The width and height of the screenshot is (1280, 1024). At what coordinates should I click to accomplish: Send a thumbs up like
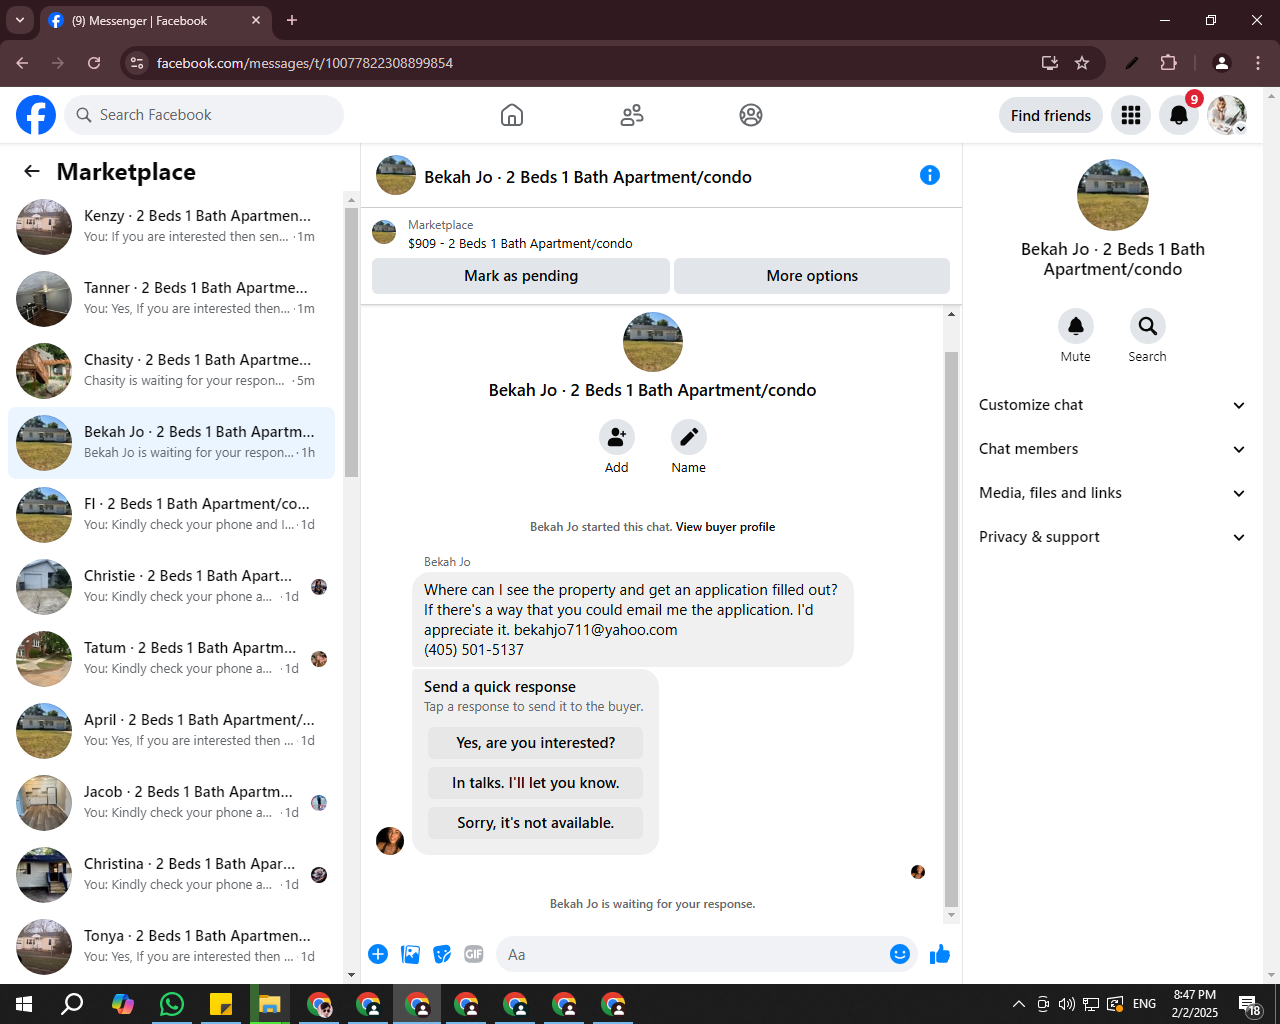click(x=940, y=954)
